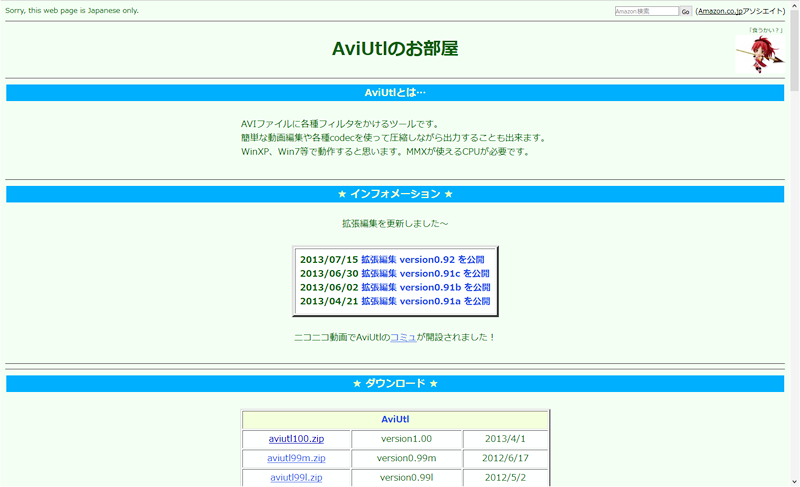
Task: Click the 'Sorry, this web page is Japanese only.' text
Action: (72, 10)
